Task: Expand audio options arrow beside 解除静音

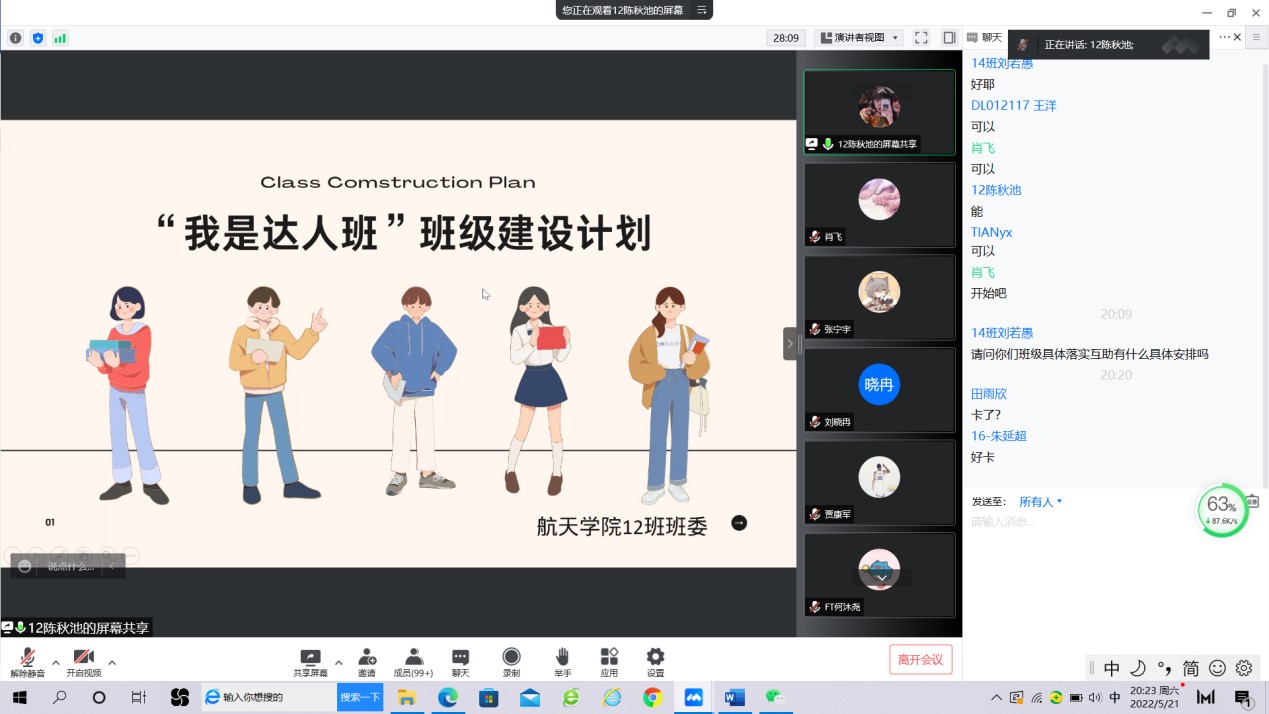Action: tap(56, 662)
